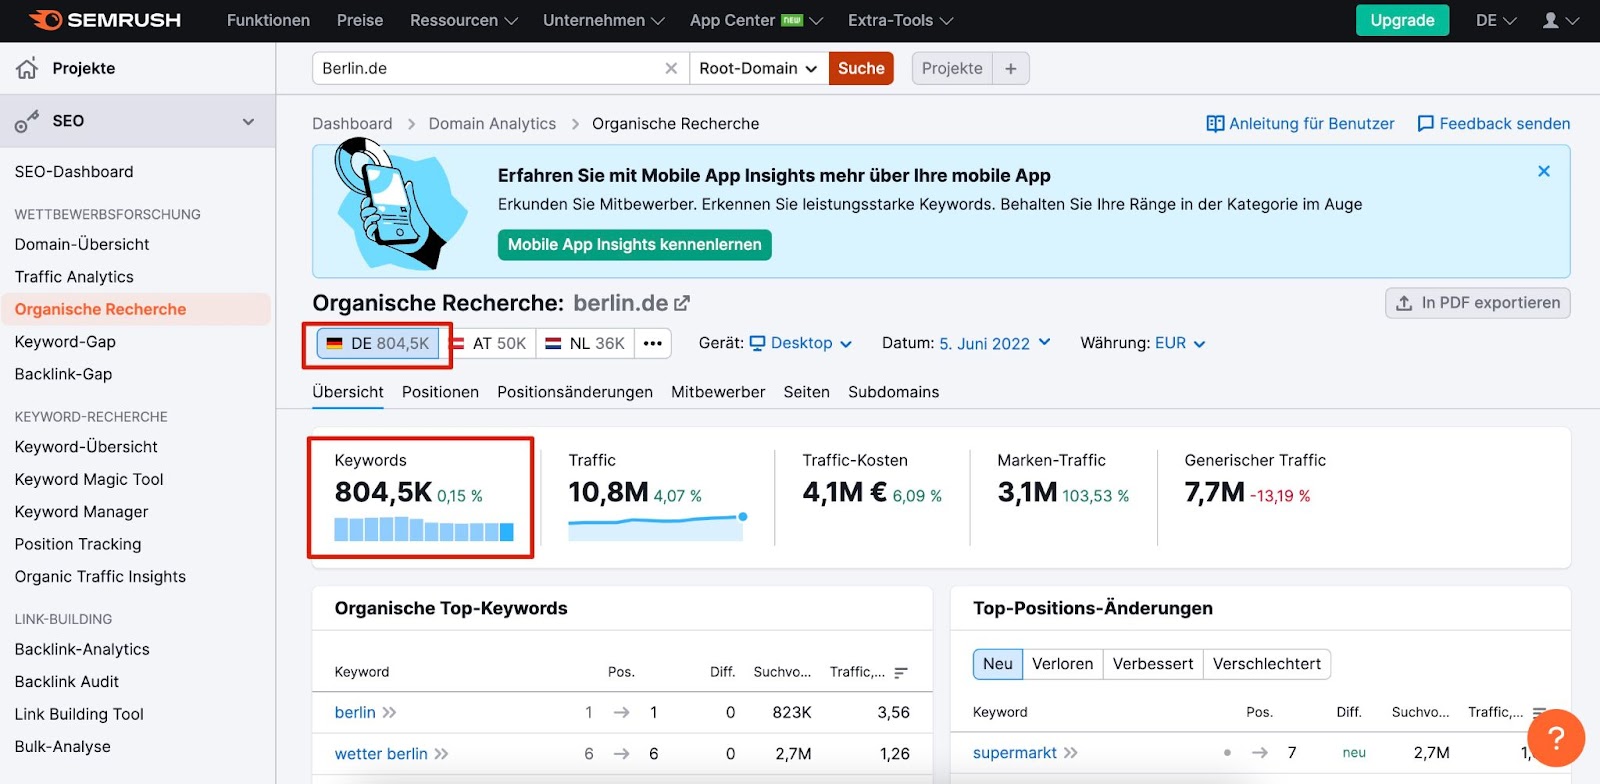Open the user account icon
The height and width of the screenshot is (784, 1600).
pyautogui.click(x=1560, y=20)
